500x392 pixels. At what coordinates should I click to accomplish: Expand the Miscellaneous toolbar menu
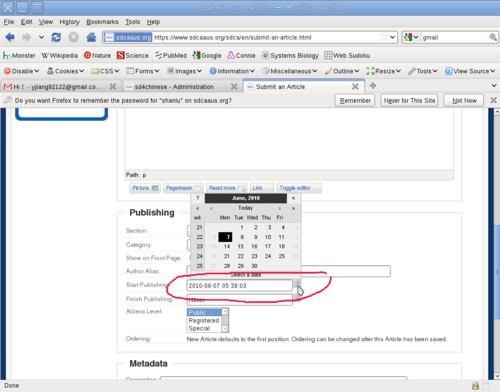click(x=289, y=71)
